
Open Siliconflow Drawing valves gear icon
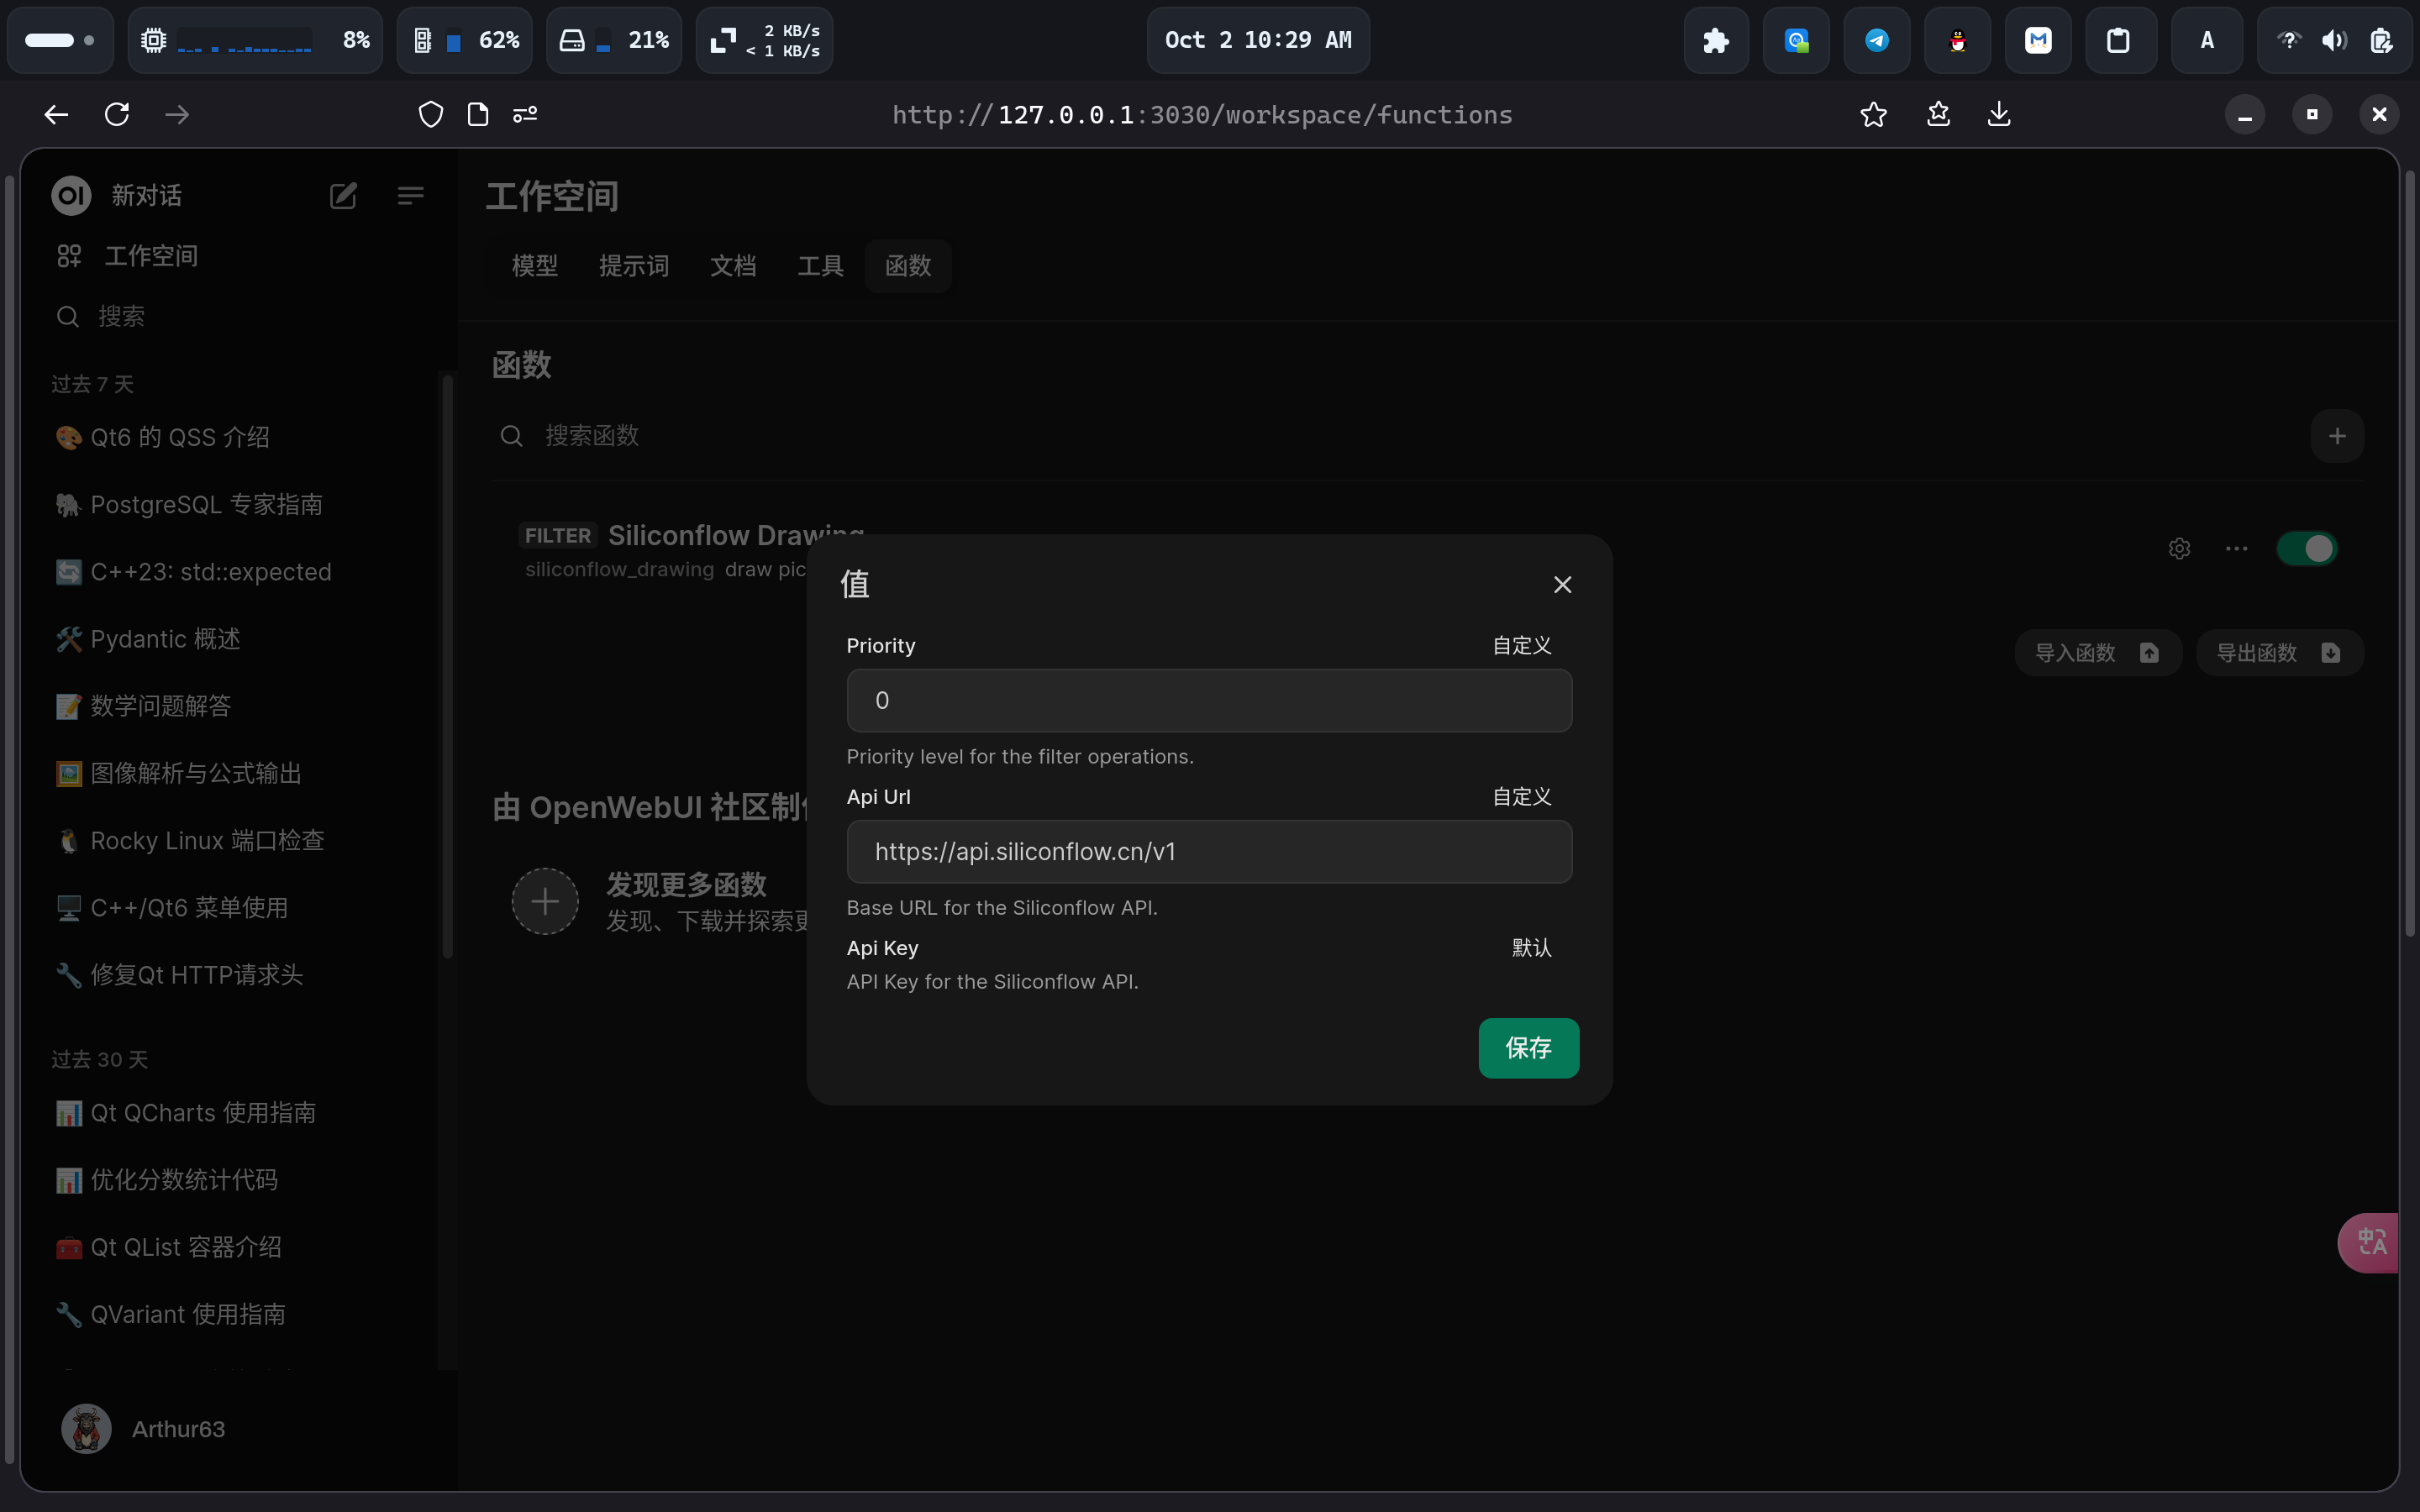(2179, 549)
